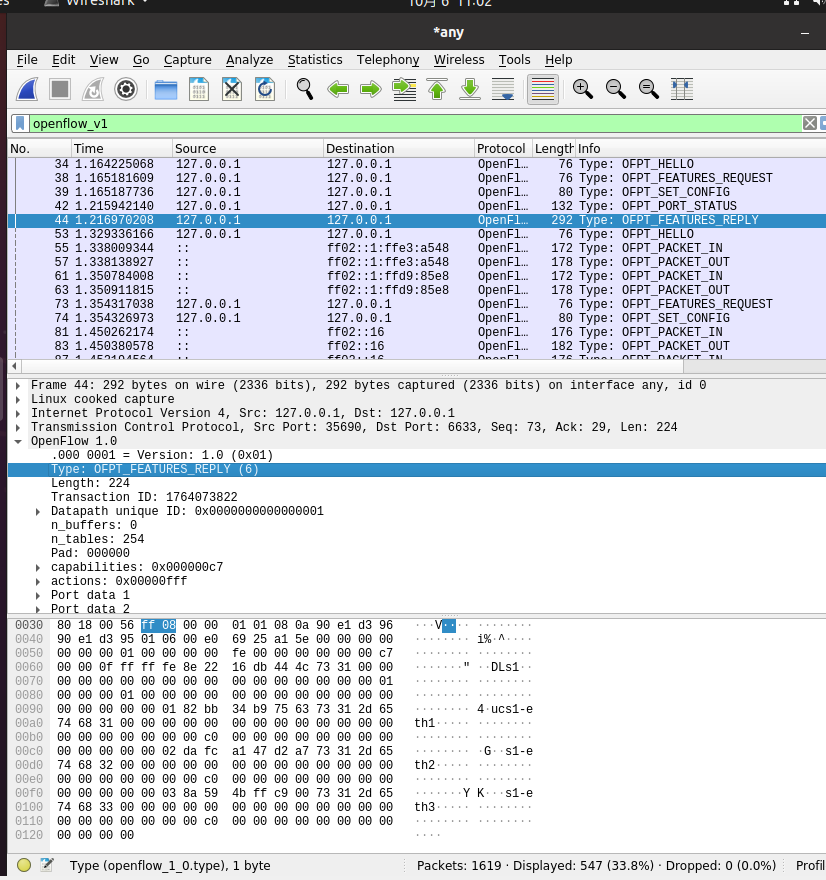The image size is (826, 880).
Task: Reset text to normal size
Action: coord(649,89)
